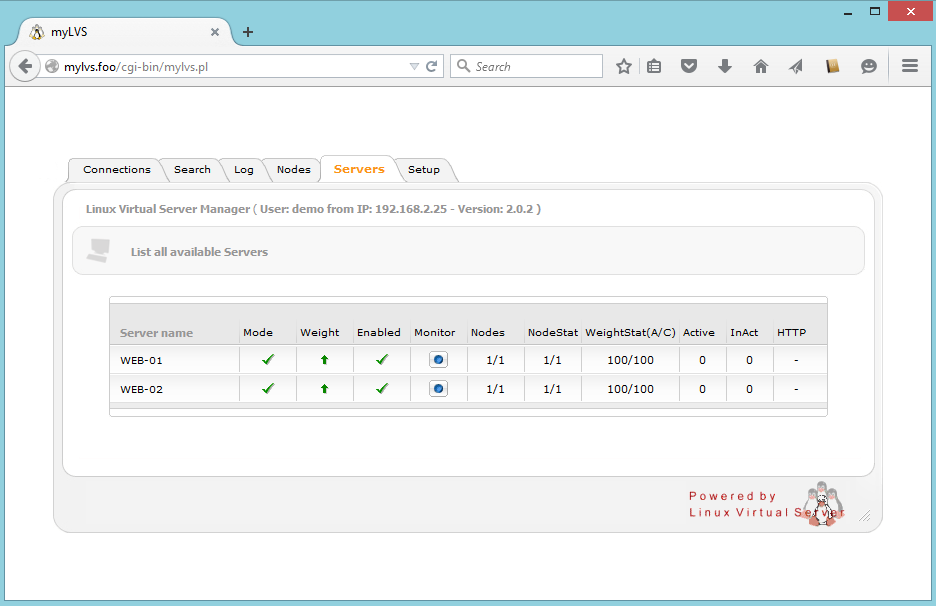
Task: Show the bookmarks list menu
Action: 654,67
